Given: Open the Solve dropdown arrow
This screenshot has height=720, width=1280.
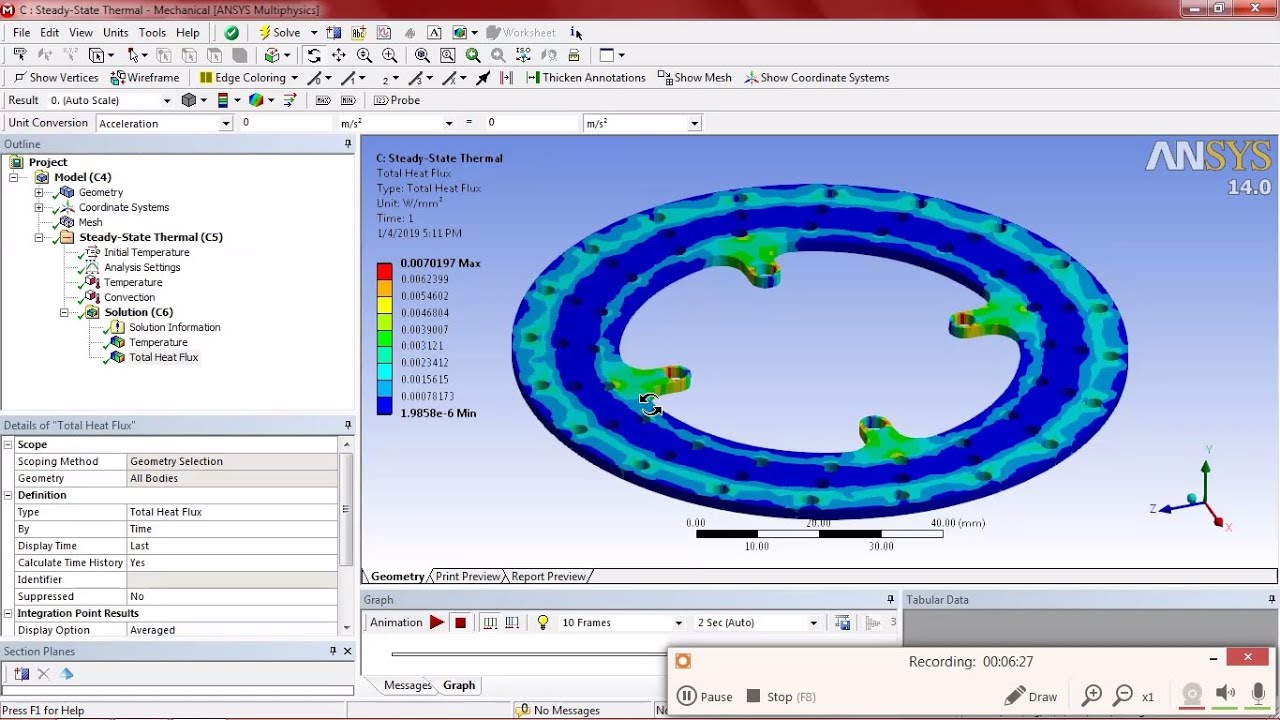Looking at the screenshot, I should [313, 33].
